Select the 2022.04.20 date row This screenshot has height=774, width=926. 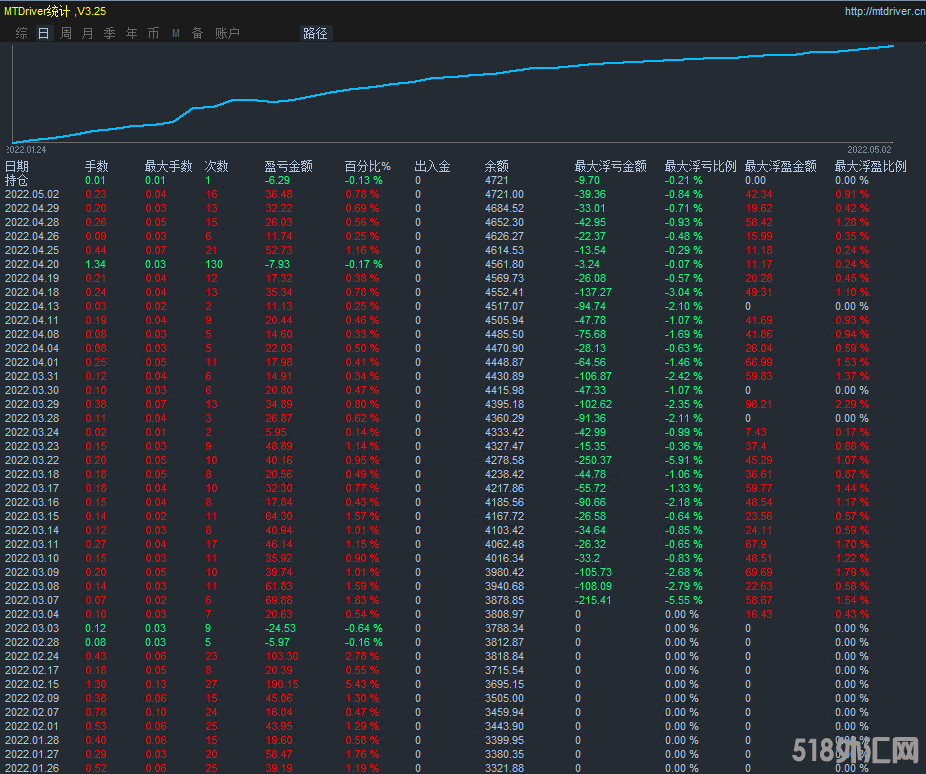(x=32, y=264)
